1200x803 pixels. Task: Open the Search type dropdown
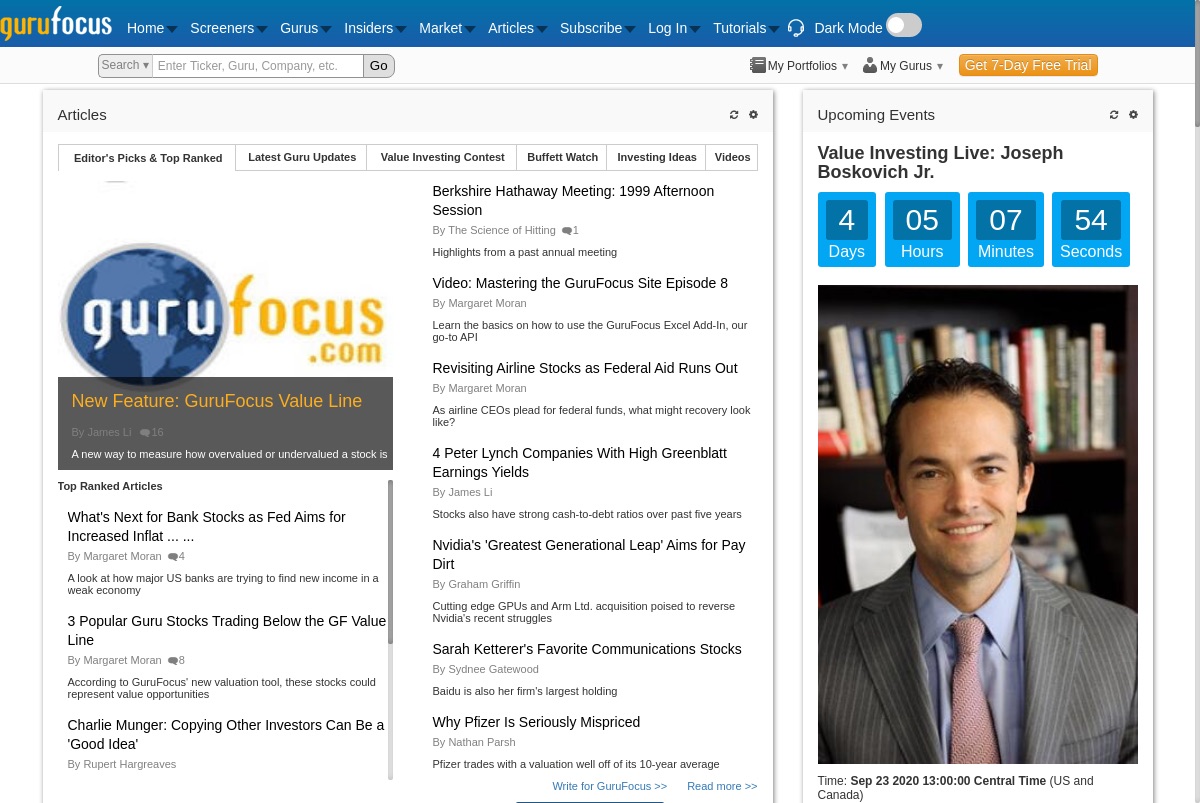125,66
